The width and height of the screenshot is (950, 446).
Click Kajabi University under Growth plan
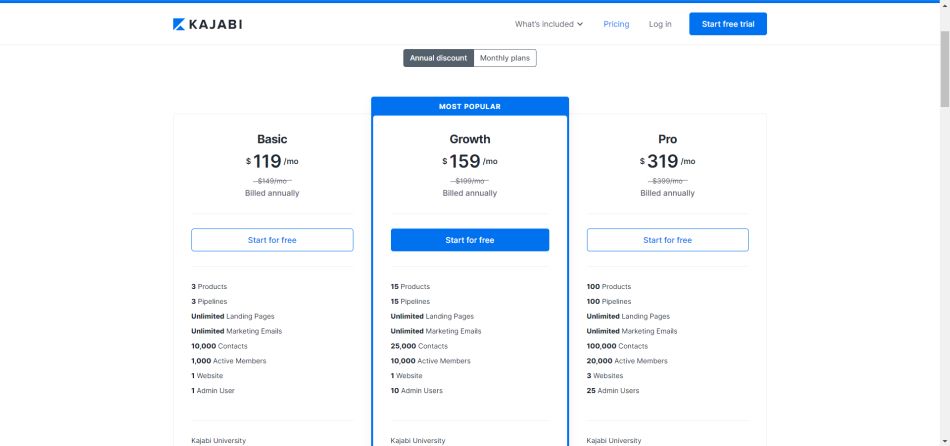(417, 441)
